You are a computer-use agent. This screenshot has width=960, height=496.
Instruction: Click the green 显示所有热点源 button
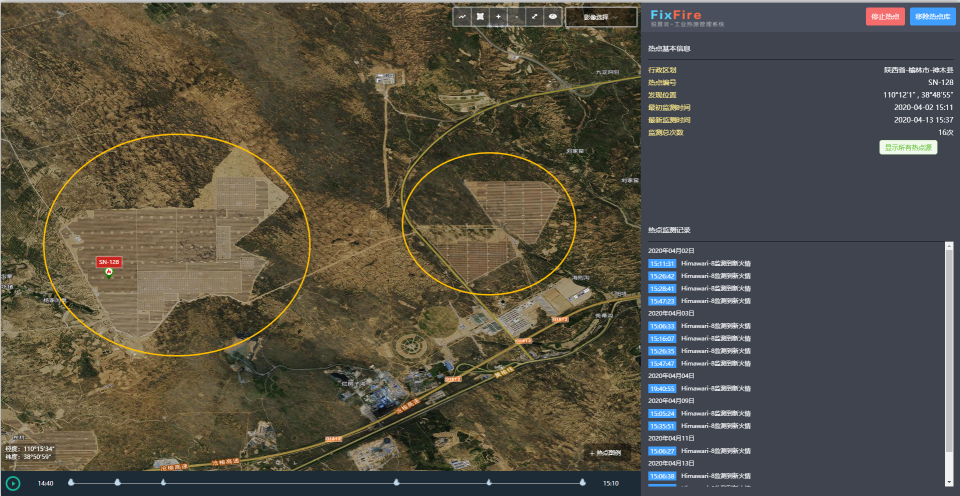(x=908, y=148)
